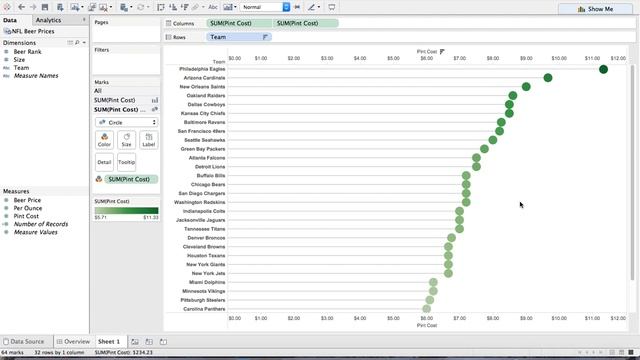Click the Undo back arrow

(21, 7)
